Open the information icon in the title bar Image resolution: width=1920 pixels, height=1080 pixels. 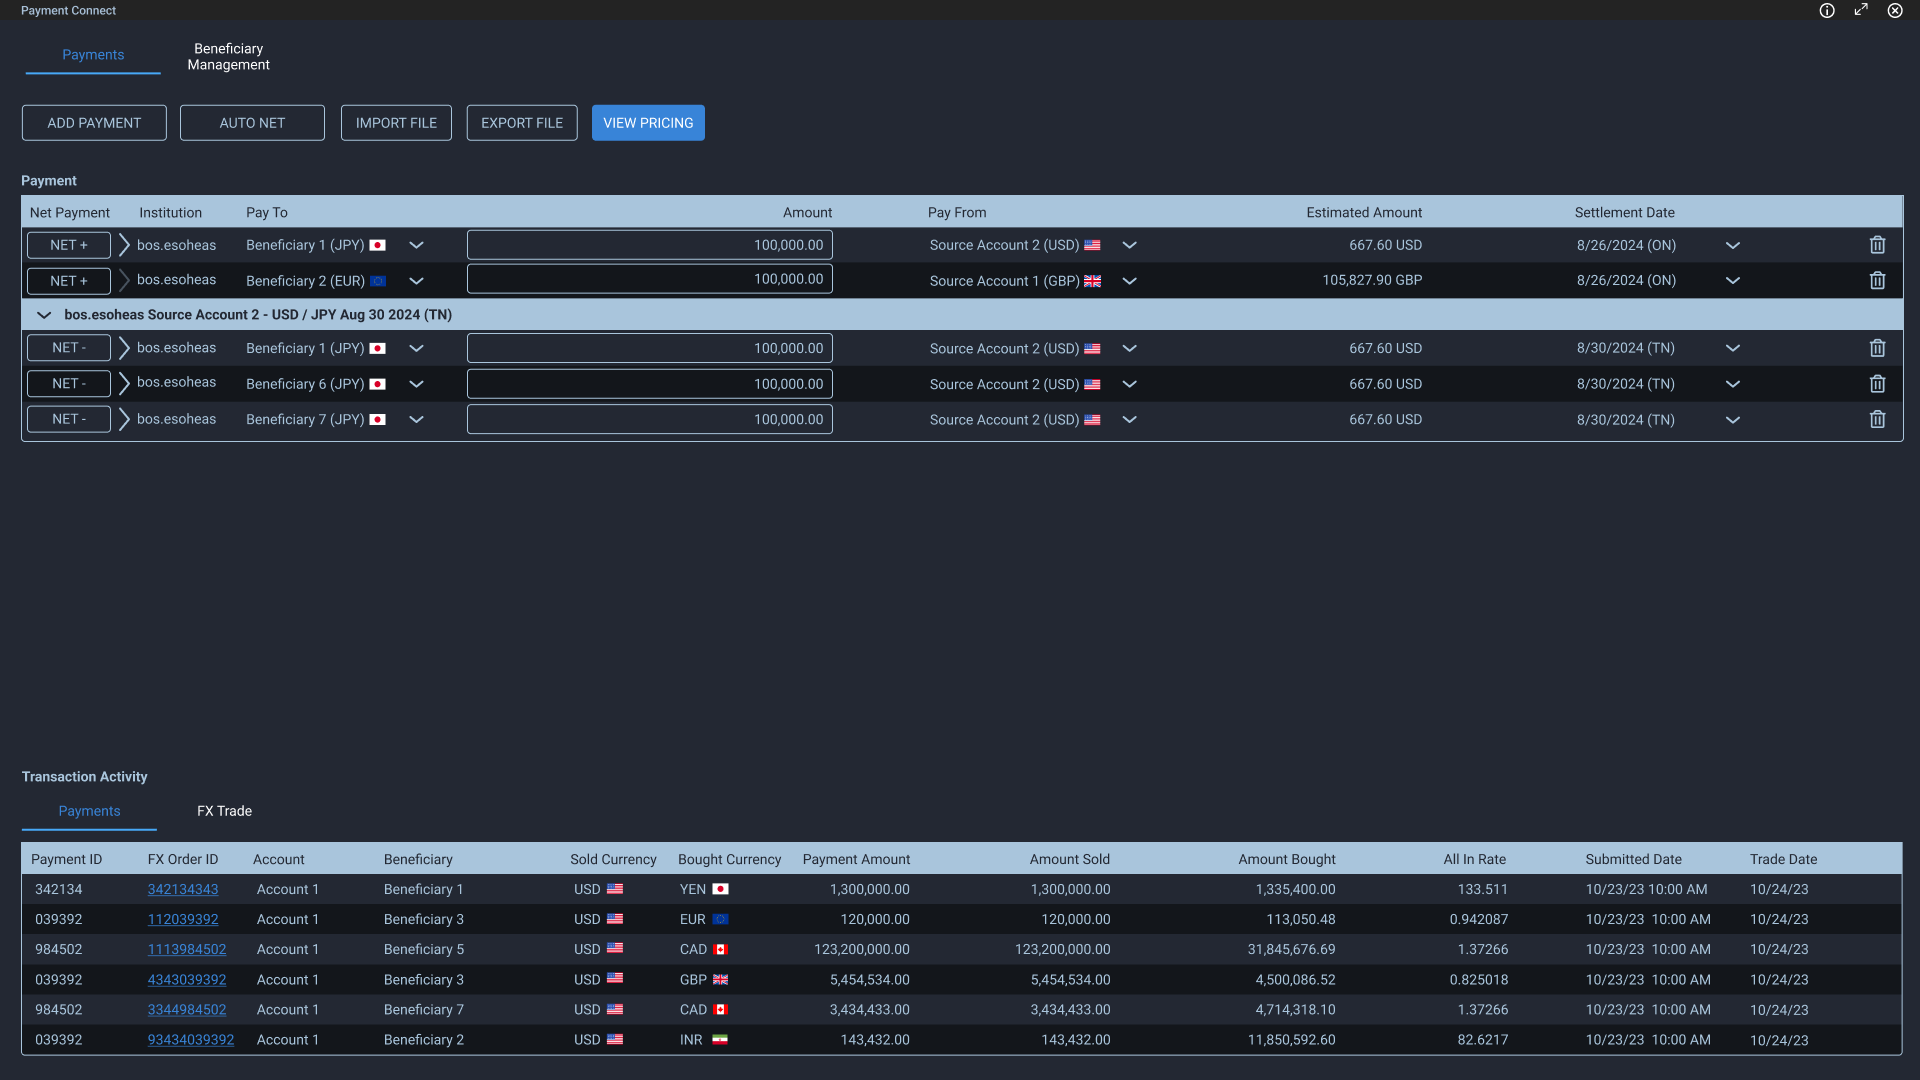[x=1827, y=10]
